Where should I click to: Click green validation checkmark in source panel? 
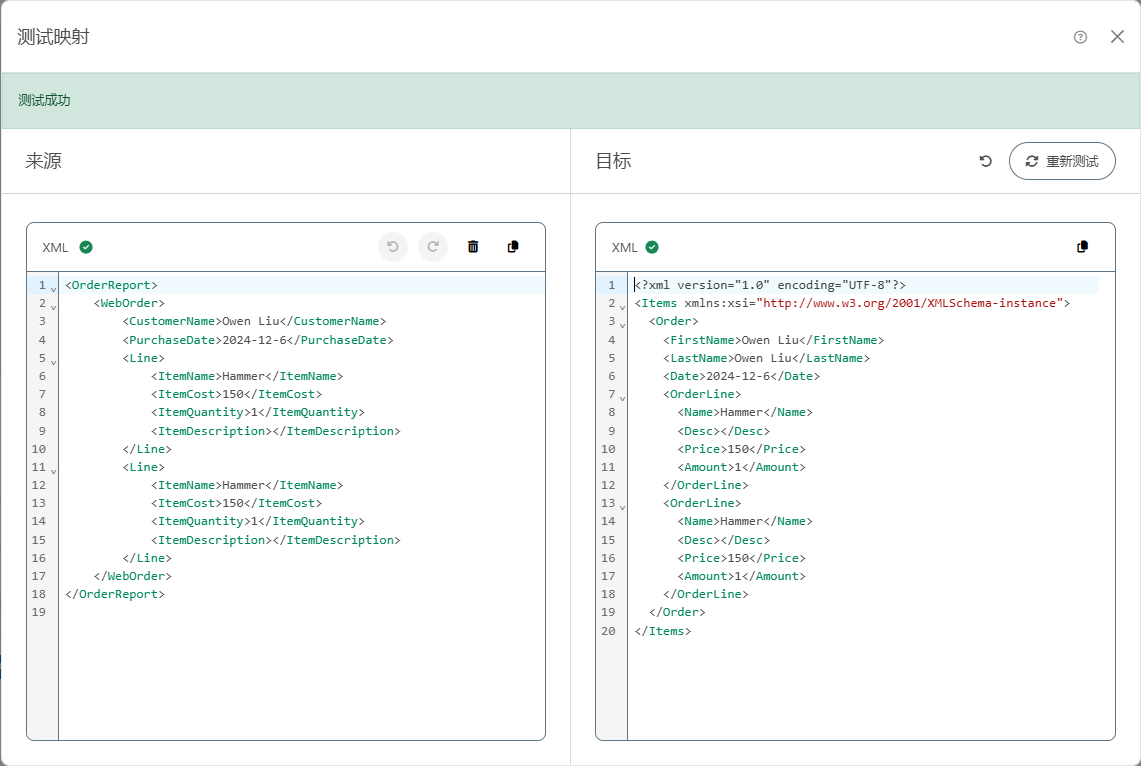(86, 247)
